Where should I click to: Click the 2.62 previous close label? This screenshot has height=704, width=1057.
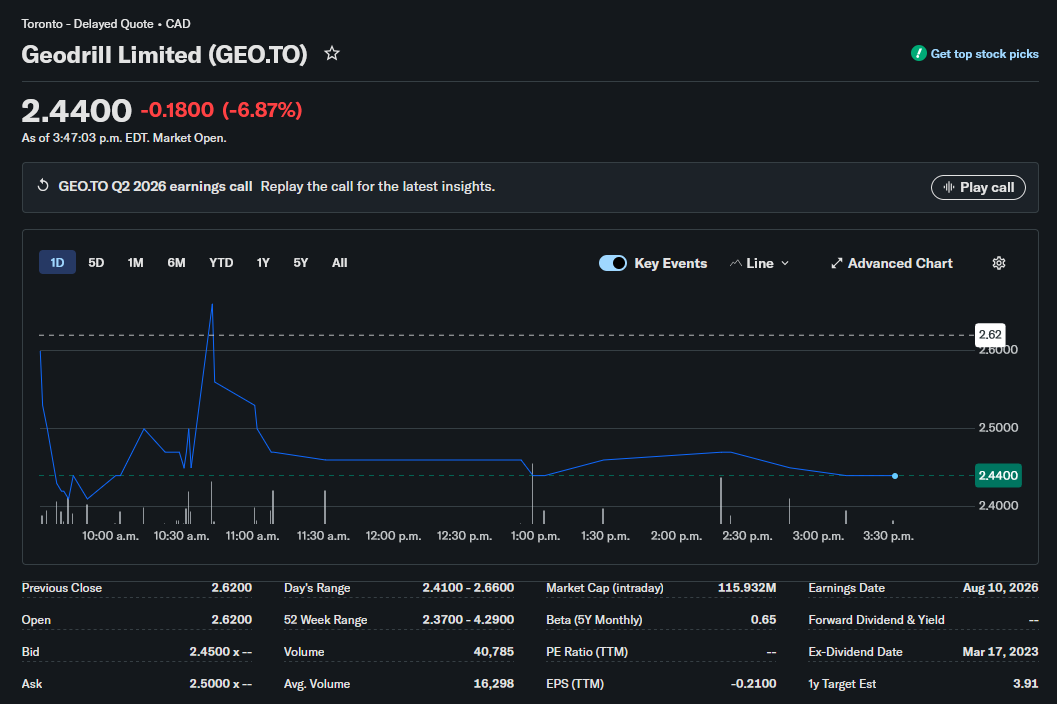coord(990,334)
